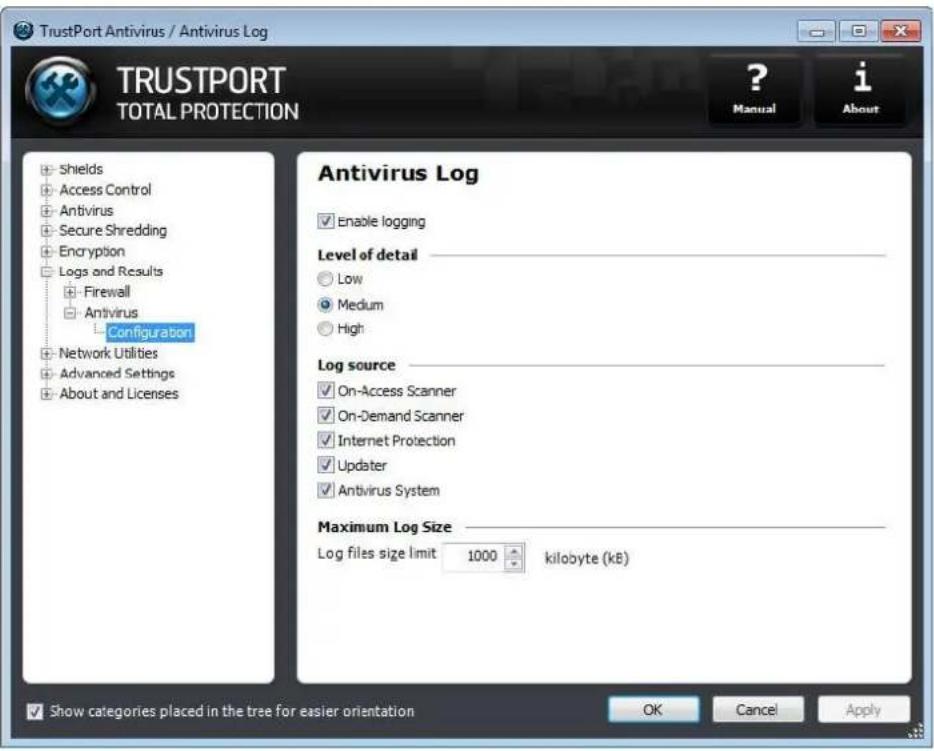
Task: Click the 'kilobyte (kB)' label
Action: 587,558
